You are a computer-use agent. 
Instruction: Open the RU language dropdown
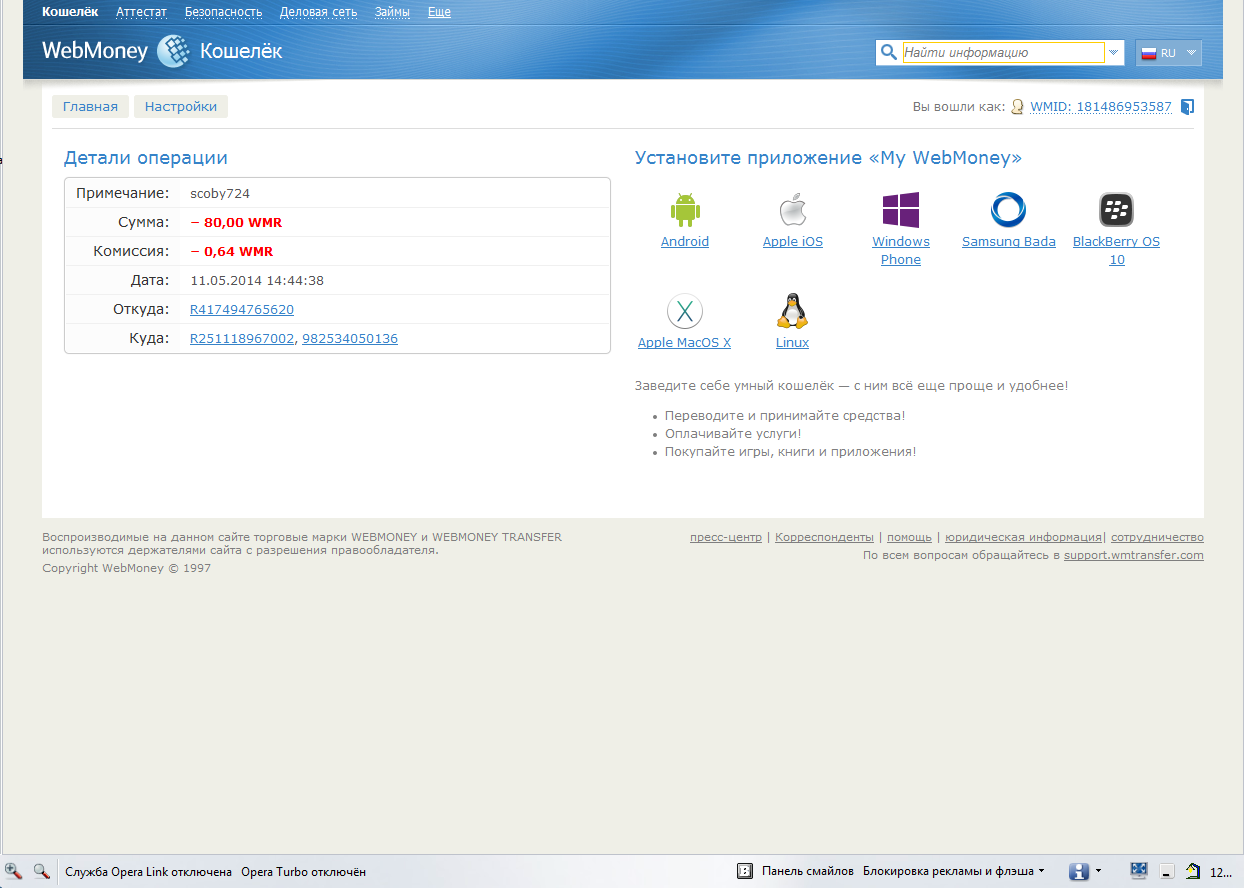tap(1168, 53)
